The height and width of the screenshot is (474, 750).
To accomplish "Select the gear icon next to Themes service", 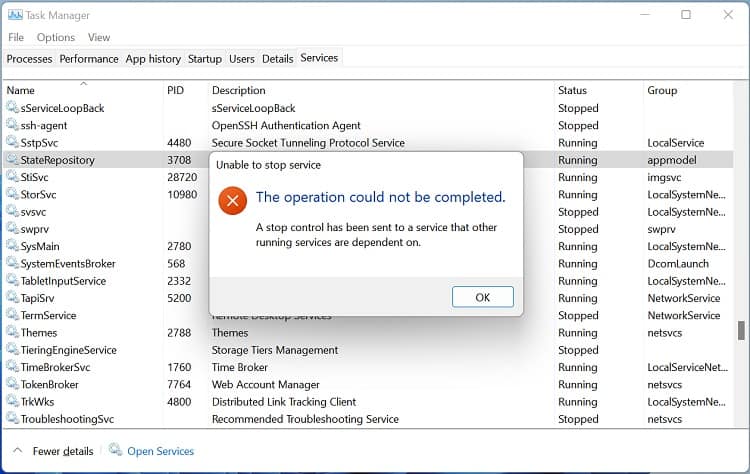I will pos(12,332).
